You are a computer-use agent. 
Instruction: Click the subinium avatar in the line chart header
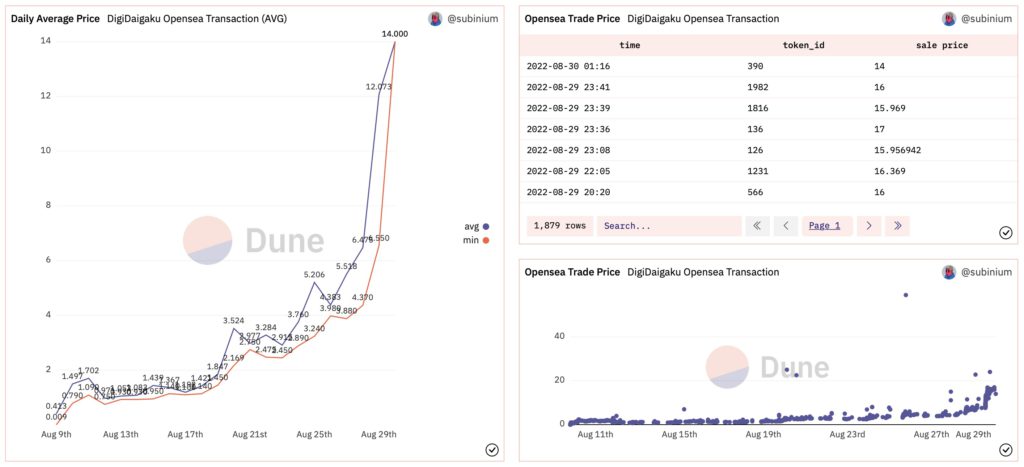[435, 19]
